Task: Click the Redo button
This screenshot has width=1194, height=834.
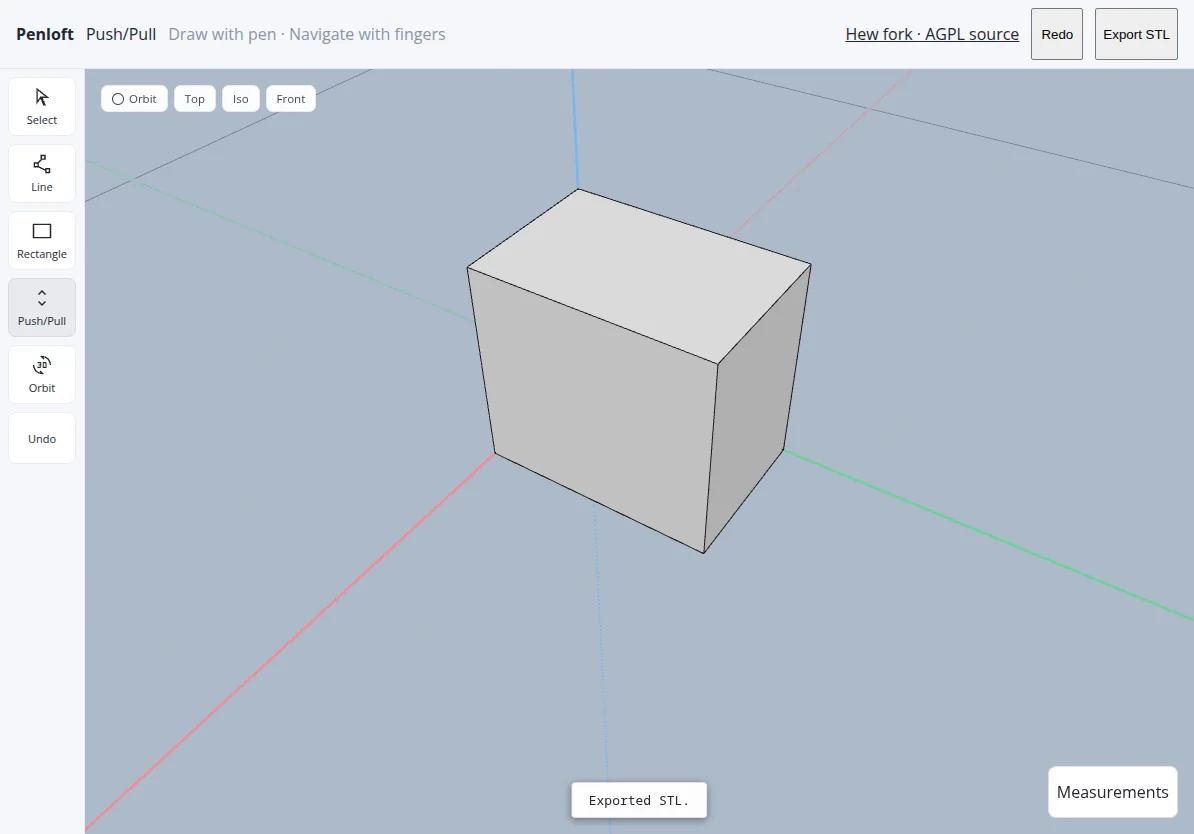Action: [1057, 34]
